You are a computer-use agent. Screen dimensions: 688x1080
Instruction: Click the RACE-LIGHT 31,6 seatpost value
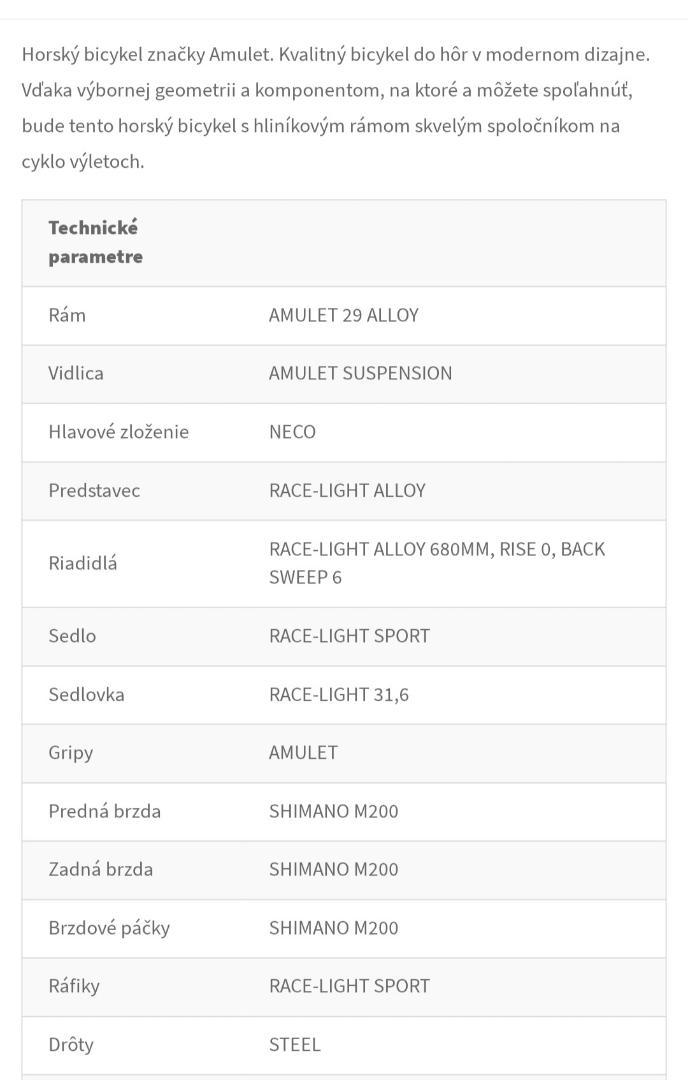pyautogui.click(x=338, y=694)
